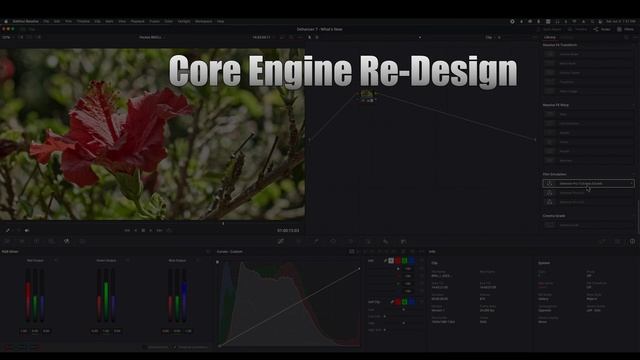Open the clip name dropdown above viewer

[x=151, y=37]
